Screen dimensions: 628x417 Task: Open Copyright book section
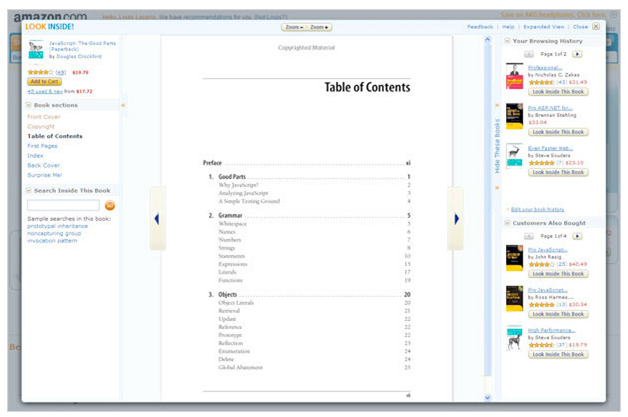point(41,126)
